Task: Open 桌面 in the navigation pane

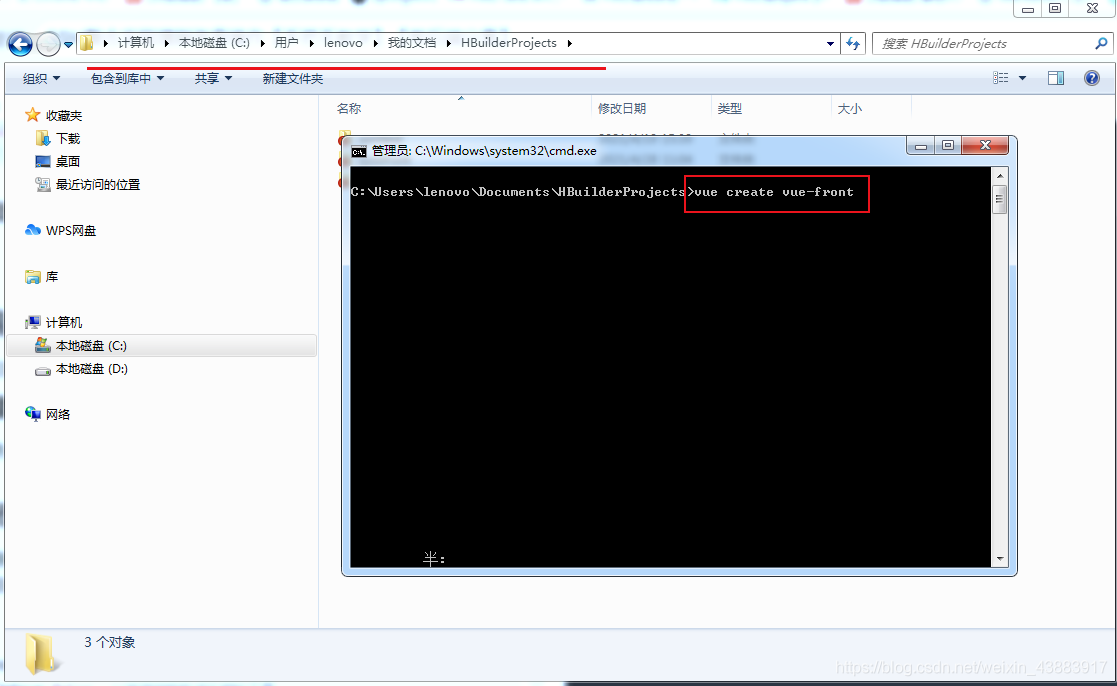Action: [68, 162]
